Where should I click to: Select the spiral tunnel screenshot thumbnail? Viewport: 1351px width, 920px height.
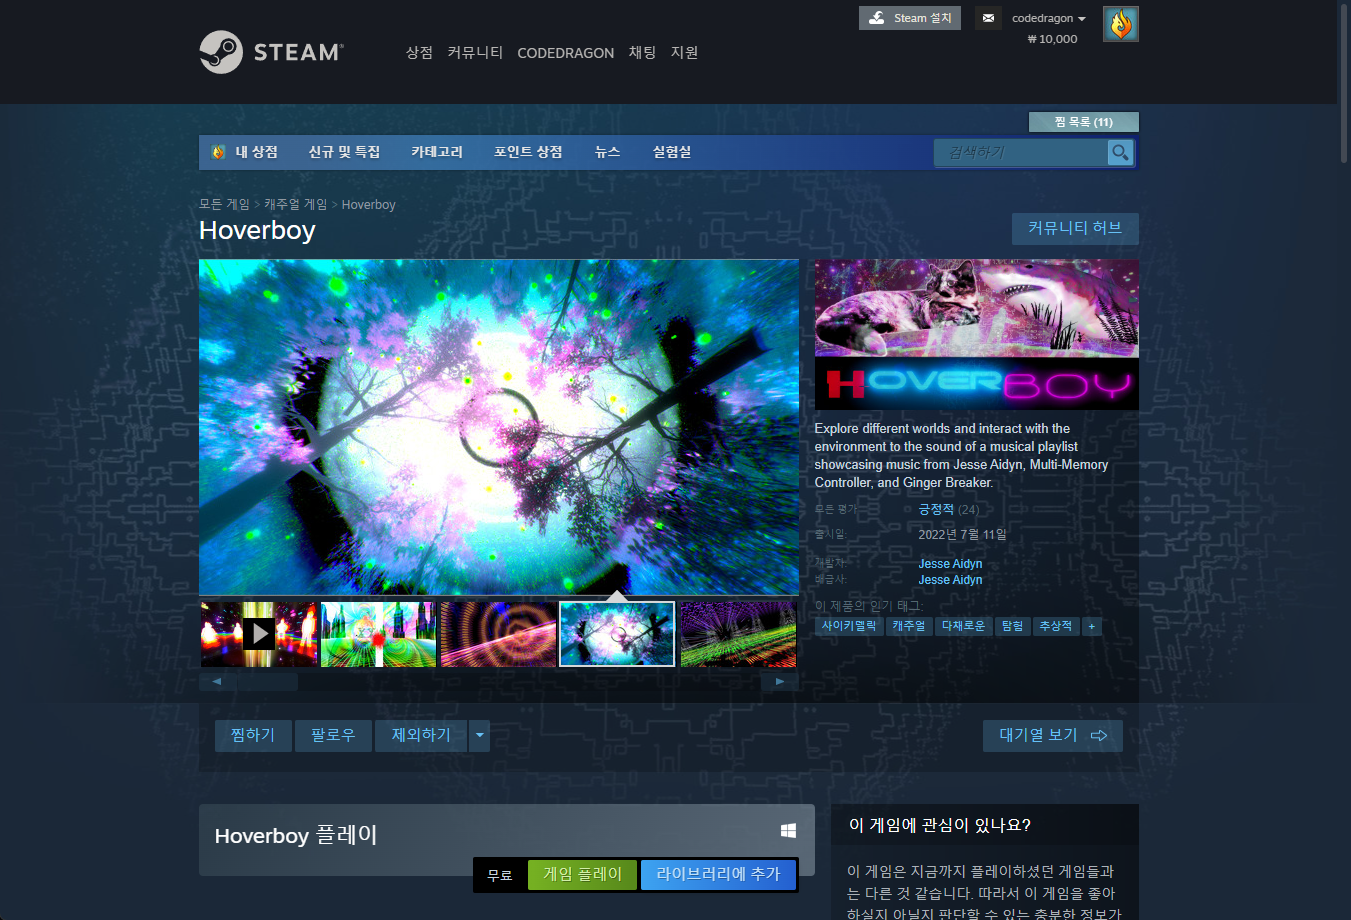[x=499, y=634]
